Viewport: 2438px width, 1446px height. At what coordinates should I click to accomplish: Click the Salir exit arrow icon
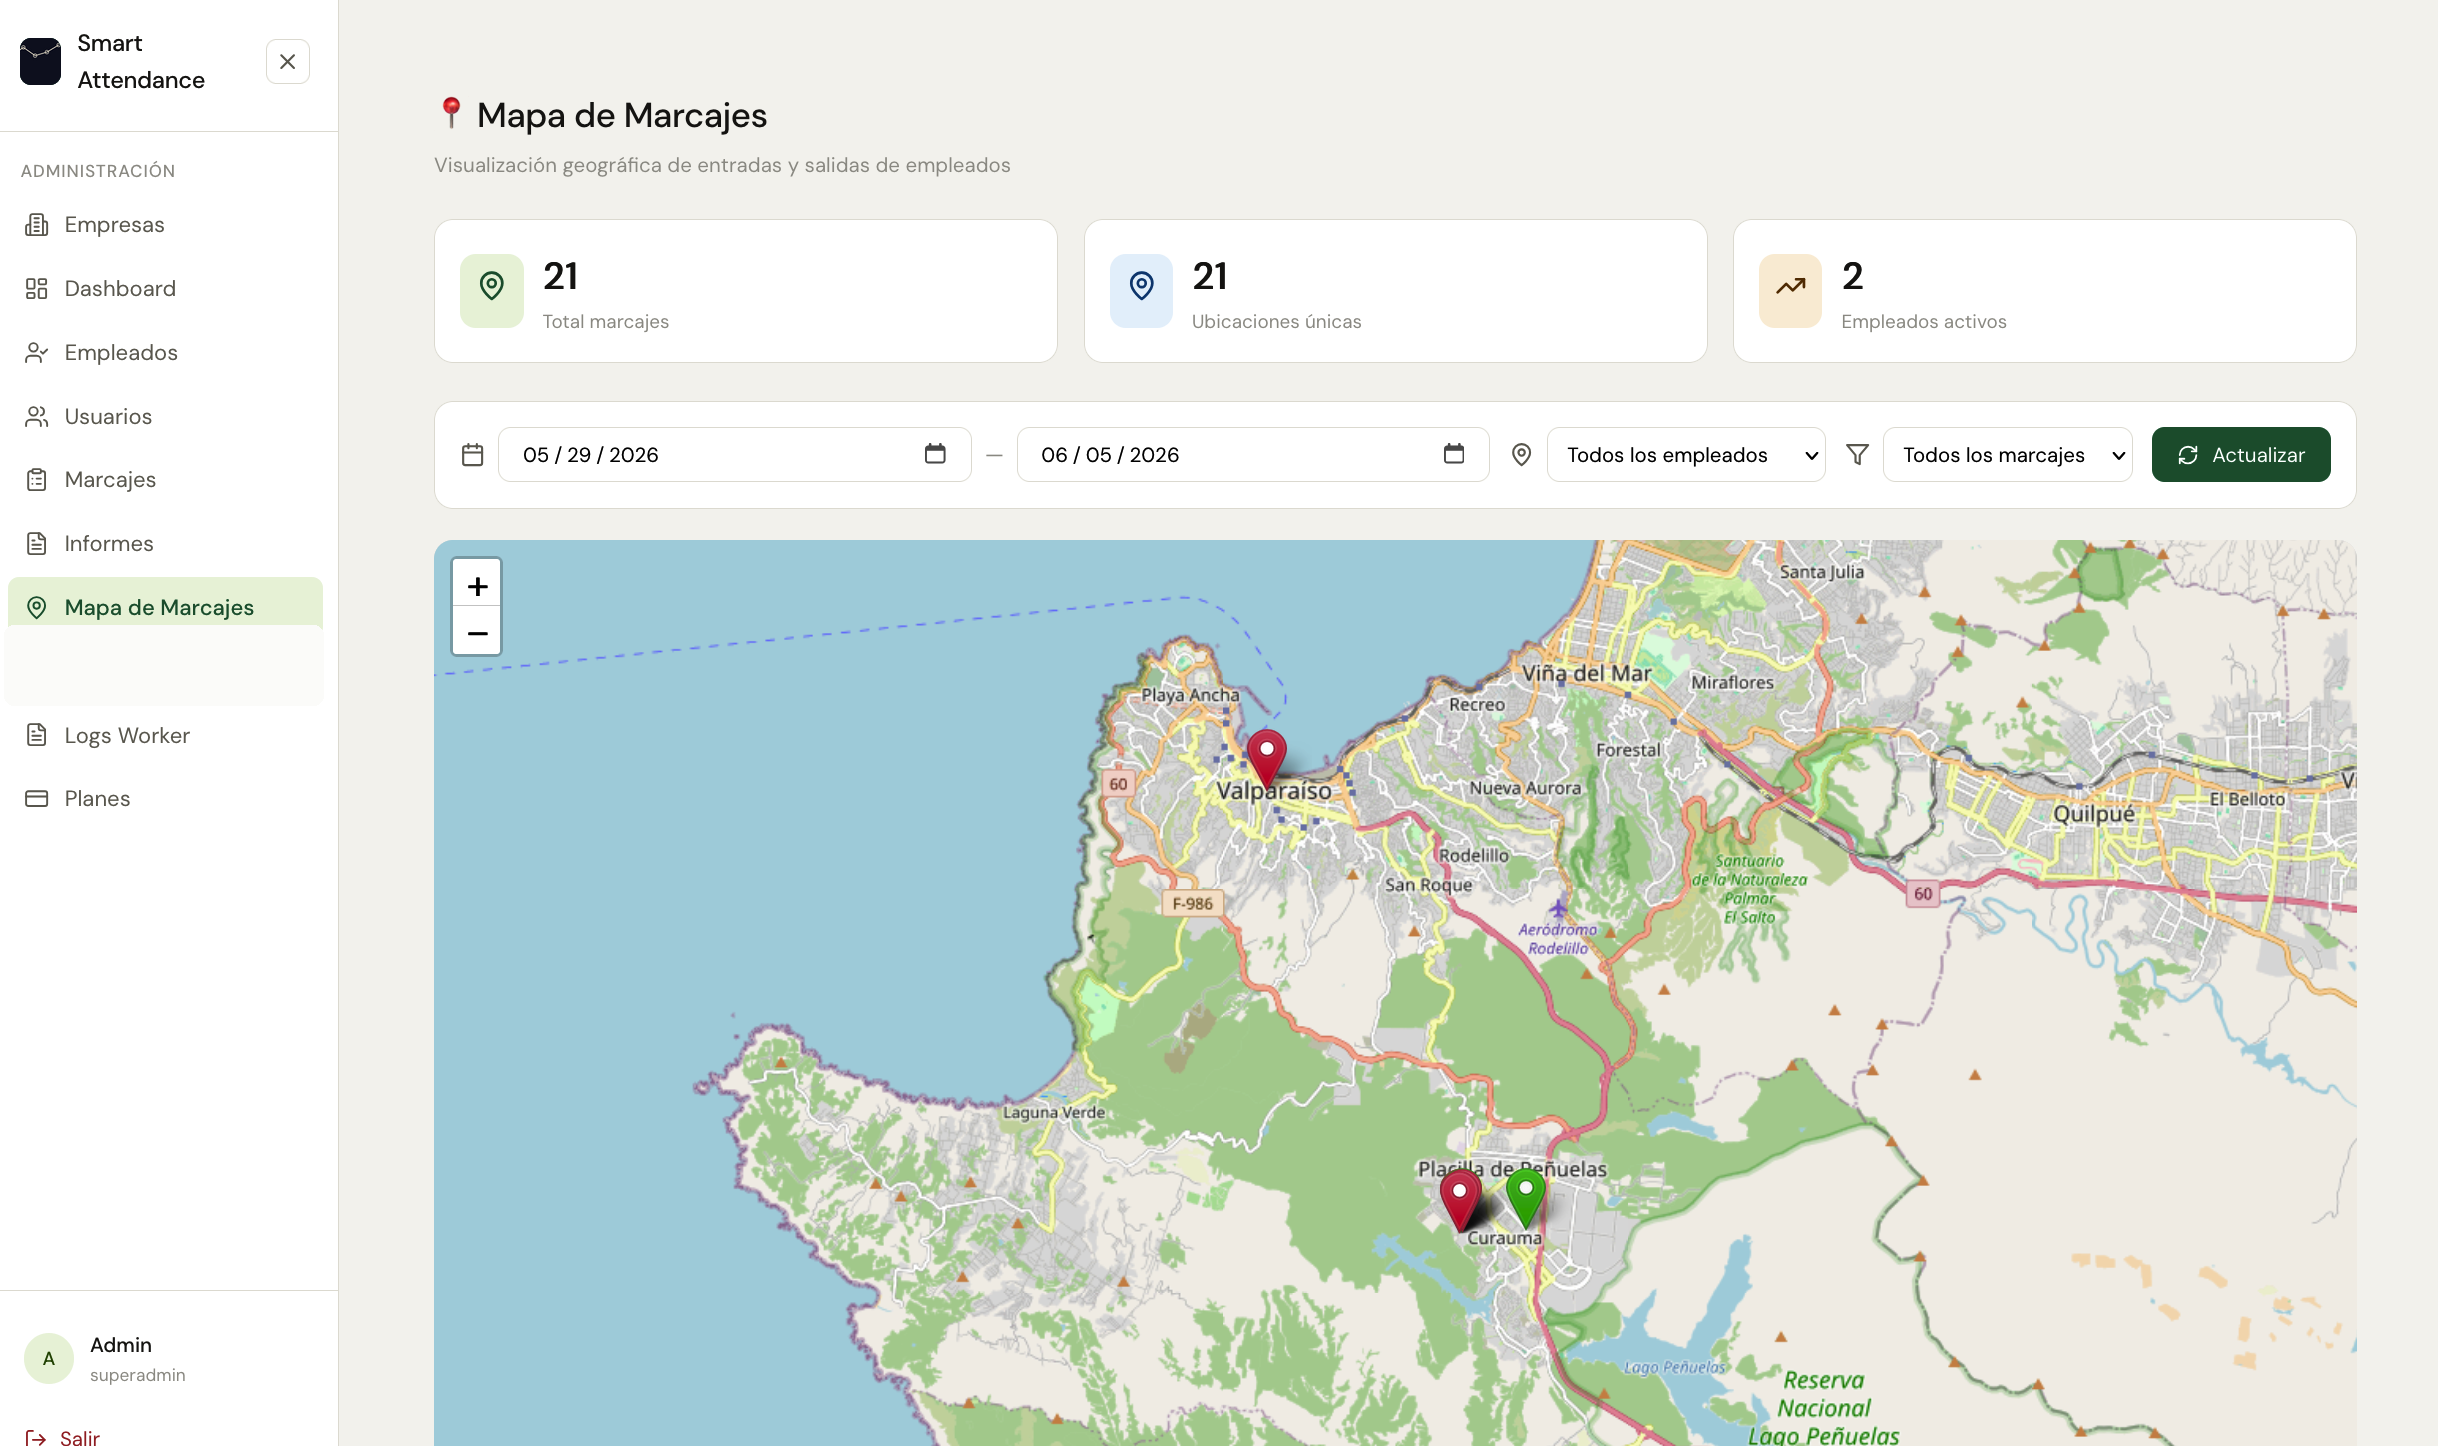click(x=36, y=1438)
